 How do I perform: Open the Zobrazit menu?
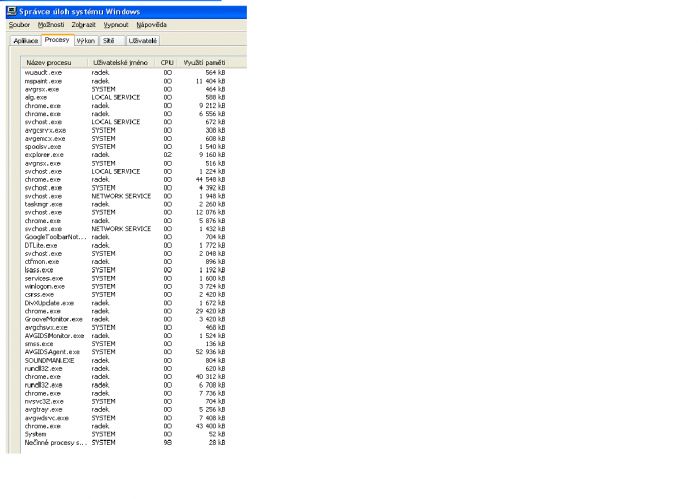[x=84, y=25]
